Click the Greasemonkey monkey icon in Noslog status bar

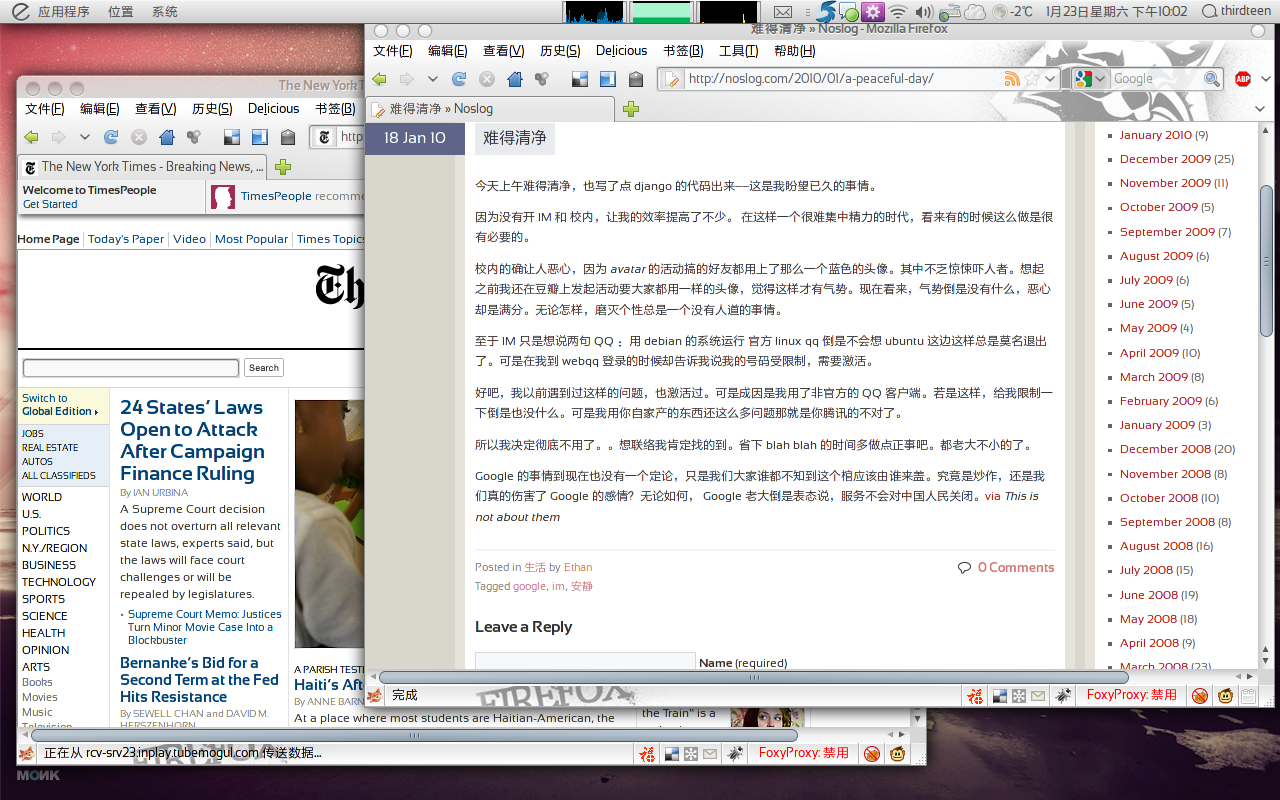[1225, 695]
